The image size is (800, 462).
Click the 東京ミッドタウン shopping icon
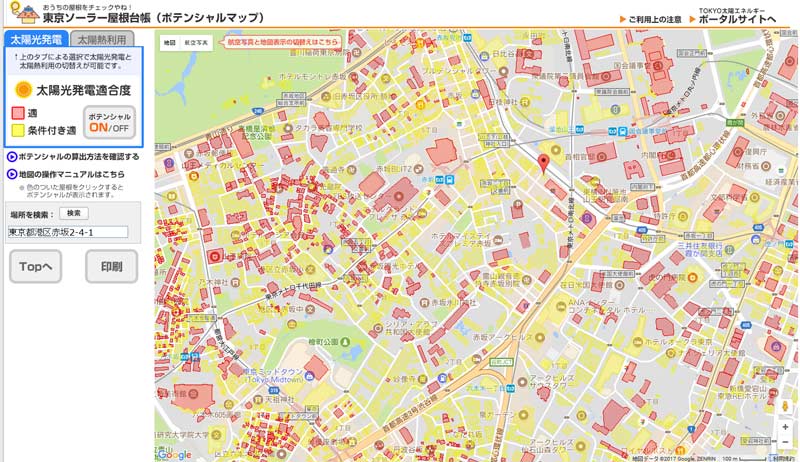(309, 376)
